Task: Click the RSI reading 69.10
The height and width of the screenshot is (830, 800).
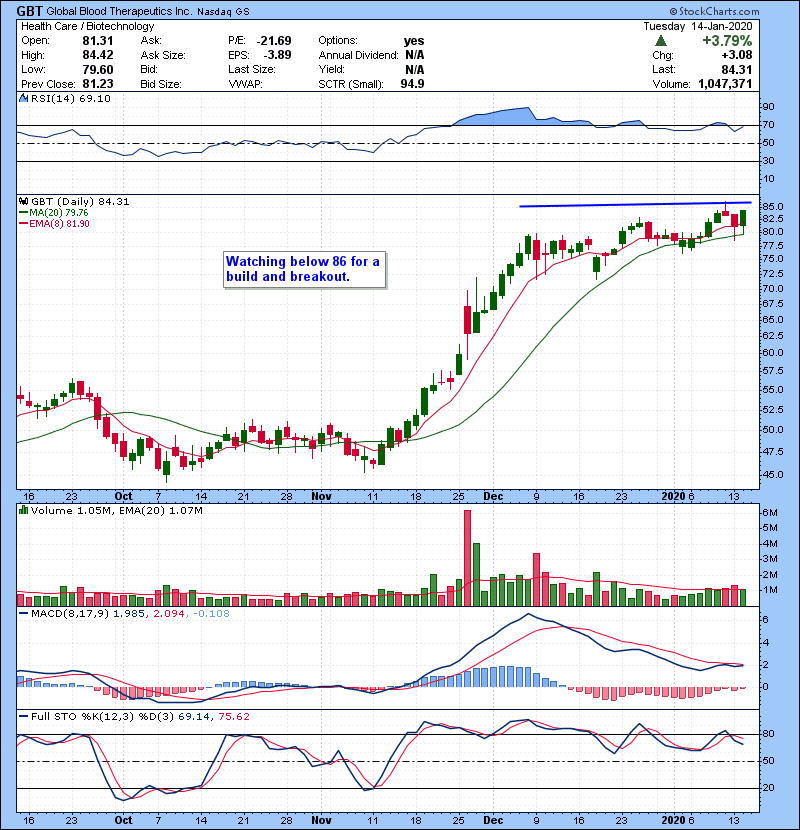Action: coord(96,98)
